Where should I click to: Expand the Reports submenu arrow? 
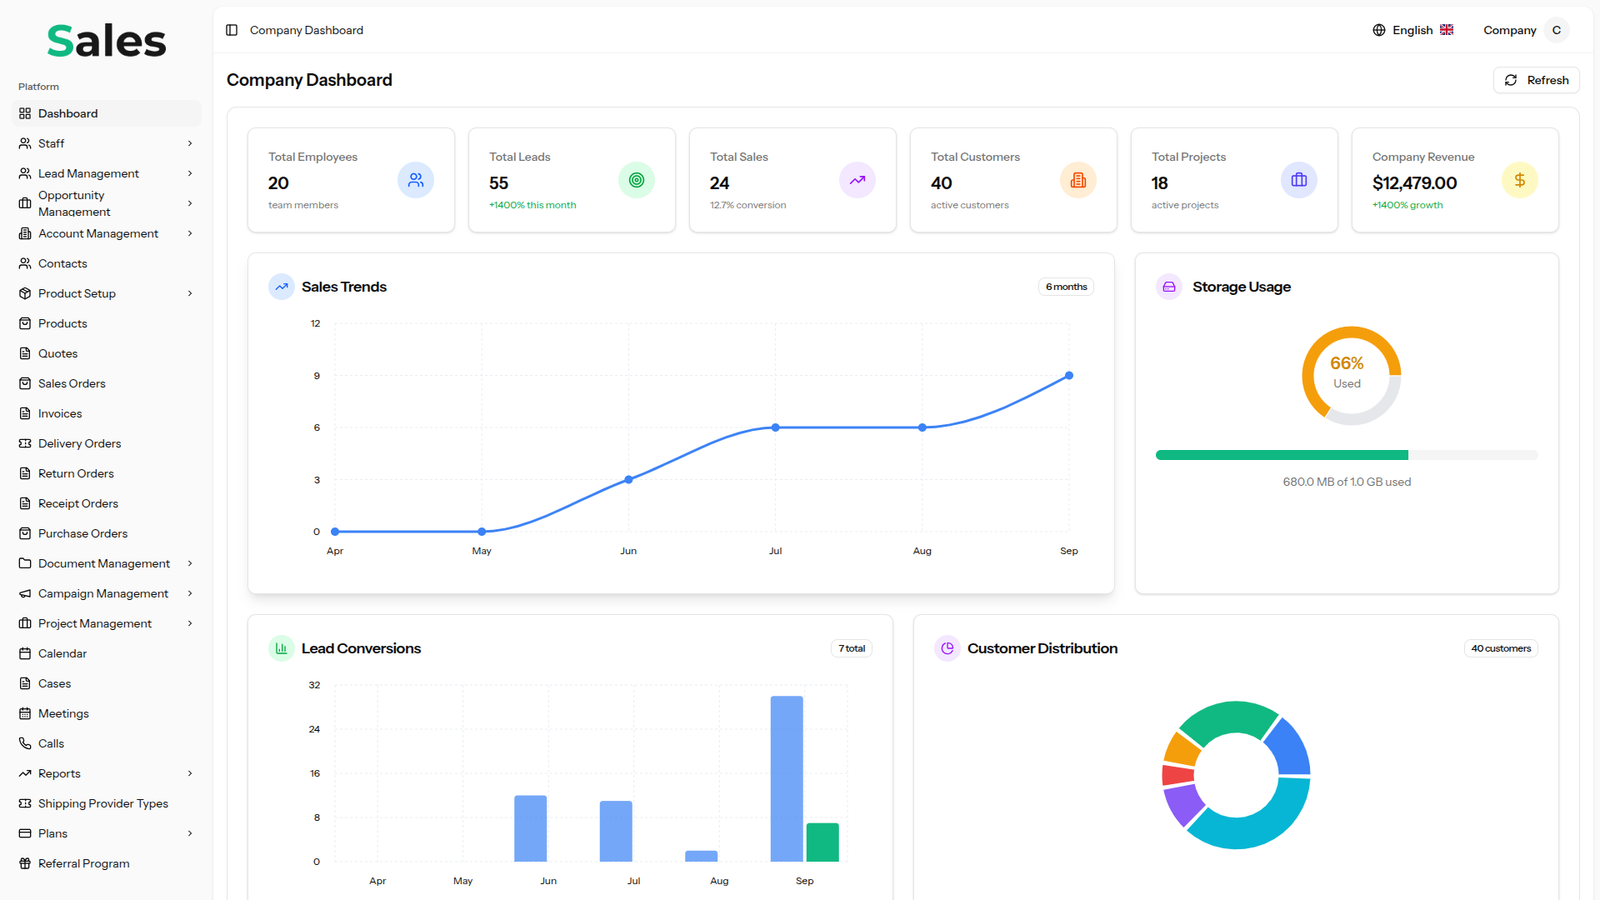point(190,774)
